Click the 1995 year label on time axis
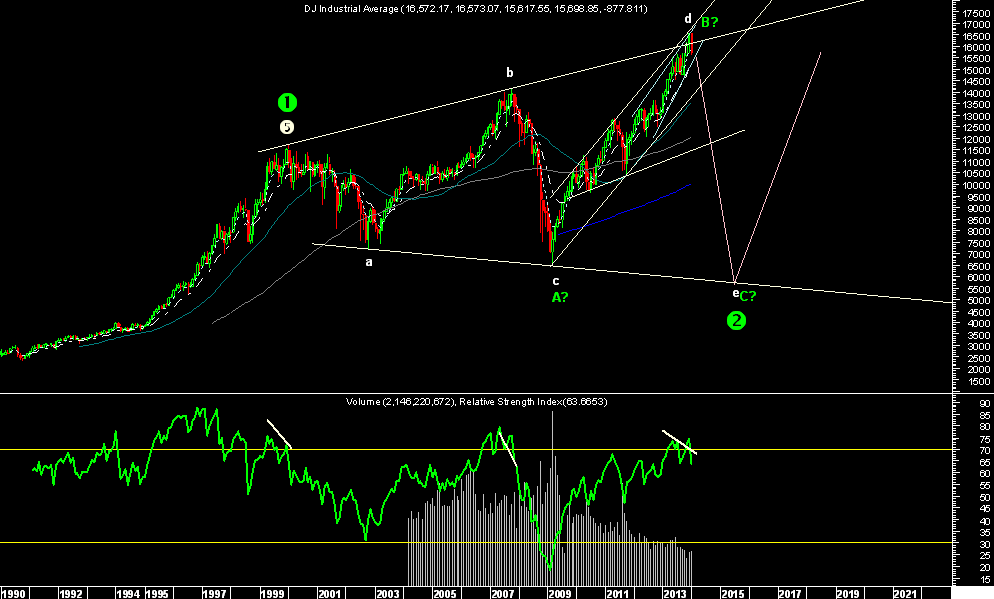This screenshot has width=994, height=599. [157, 594]
